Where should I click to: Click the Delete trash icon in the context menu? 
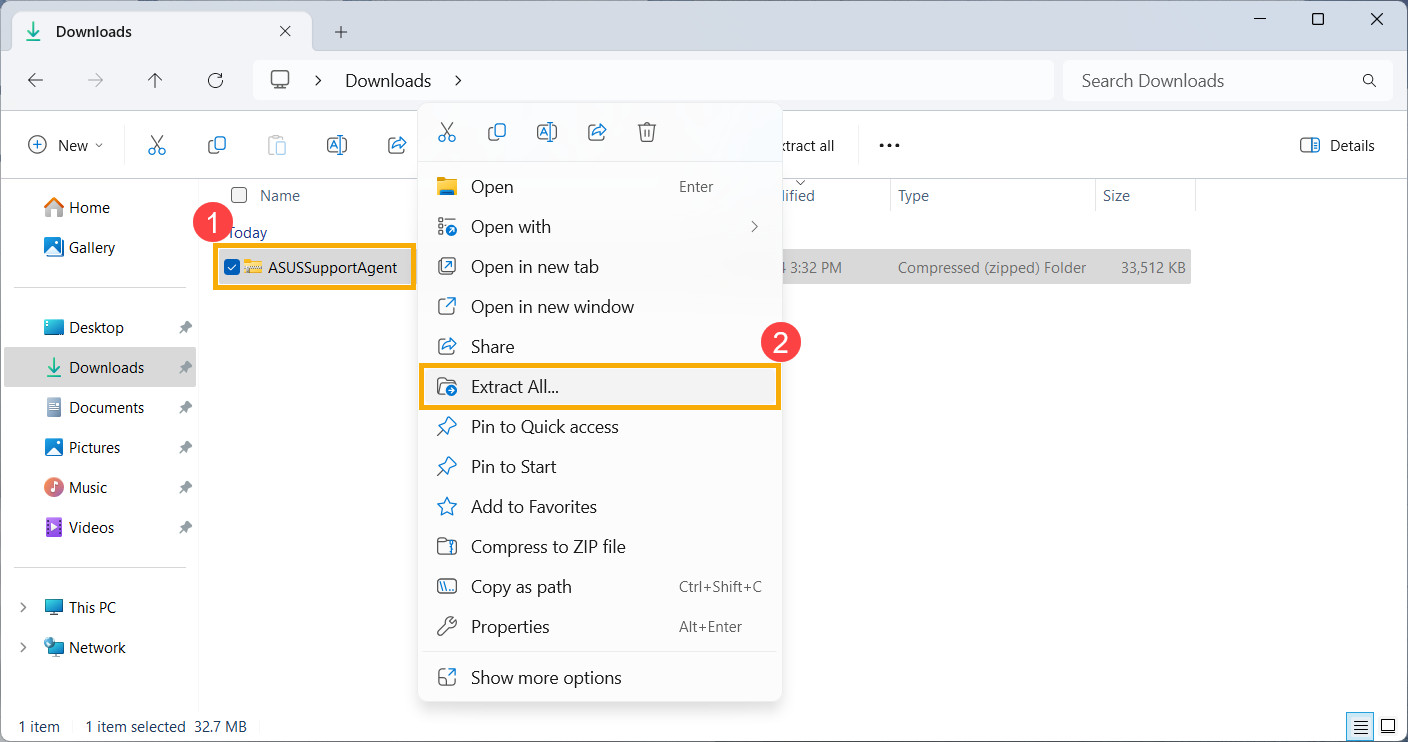(647, 132)
